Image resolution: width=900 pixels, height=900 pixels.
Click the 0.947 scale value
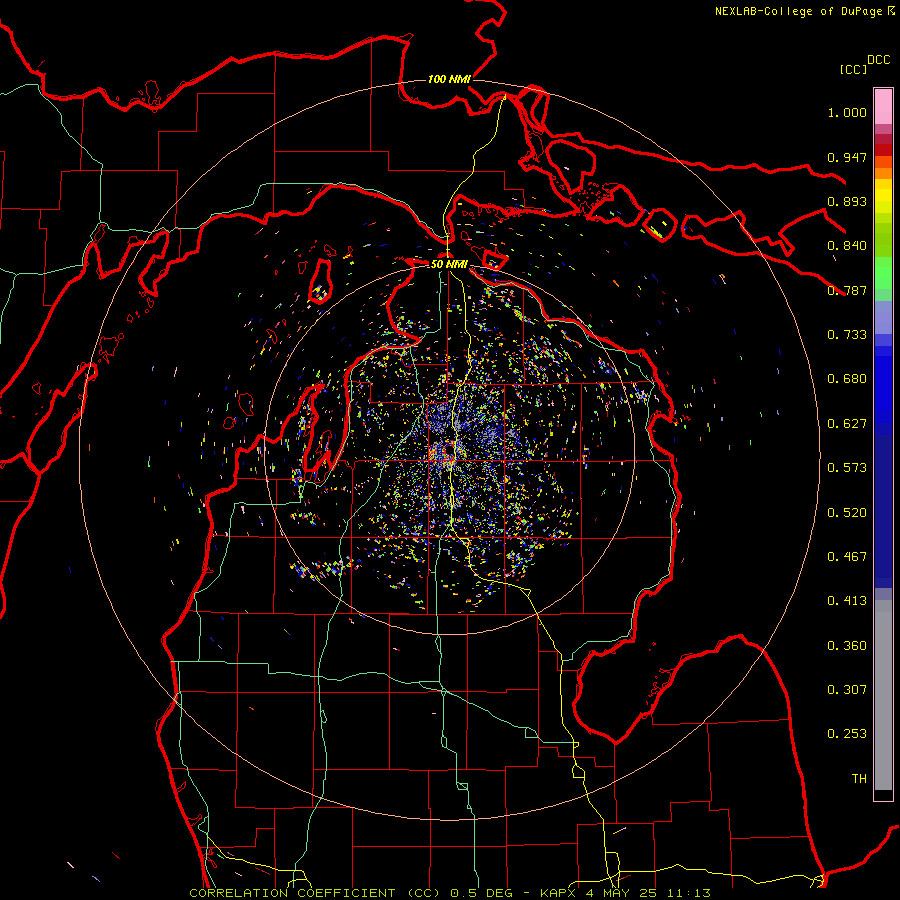847,157
